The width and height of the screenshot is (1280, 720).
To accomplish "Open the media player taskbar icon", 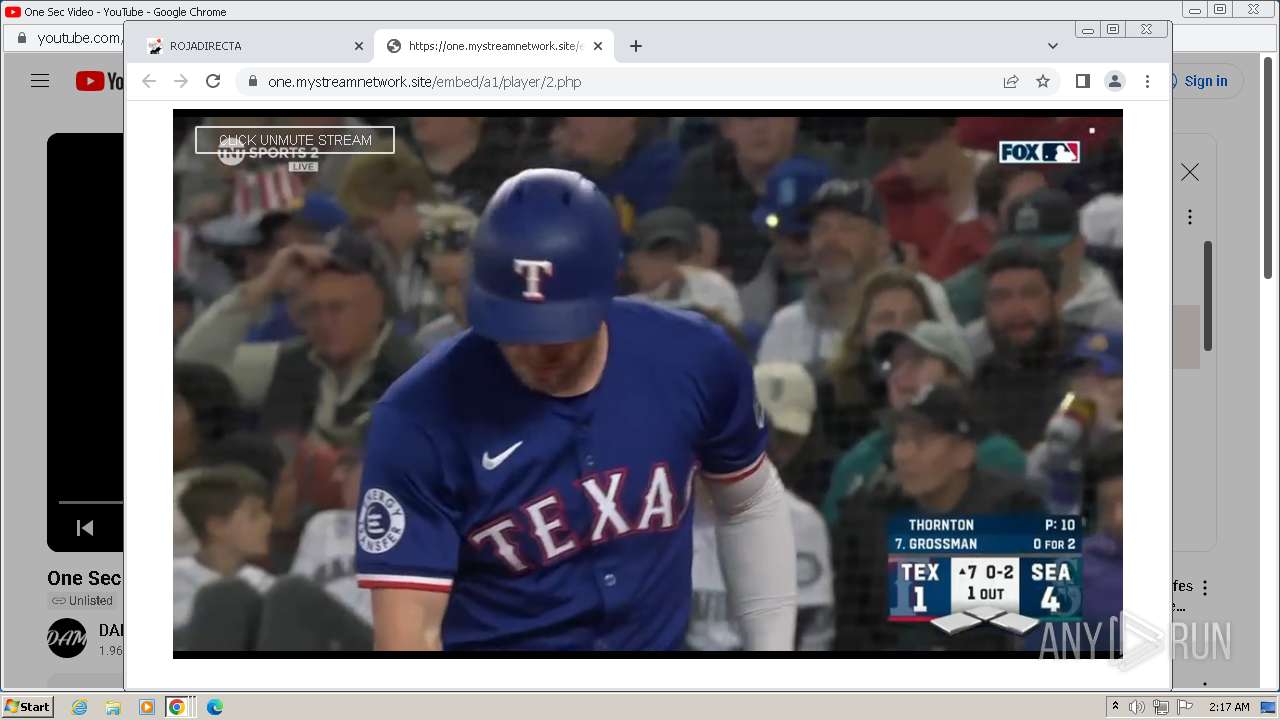I will [147, 707].
